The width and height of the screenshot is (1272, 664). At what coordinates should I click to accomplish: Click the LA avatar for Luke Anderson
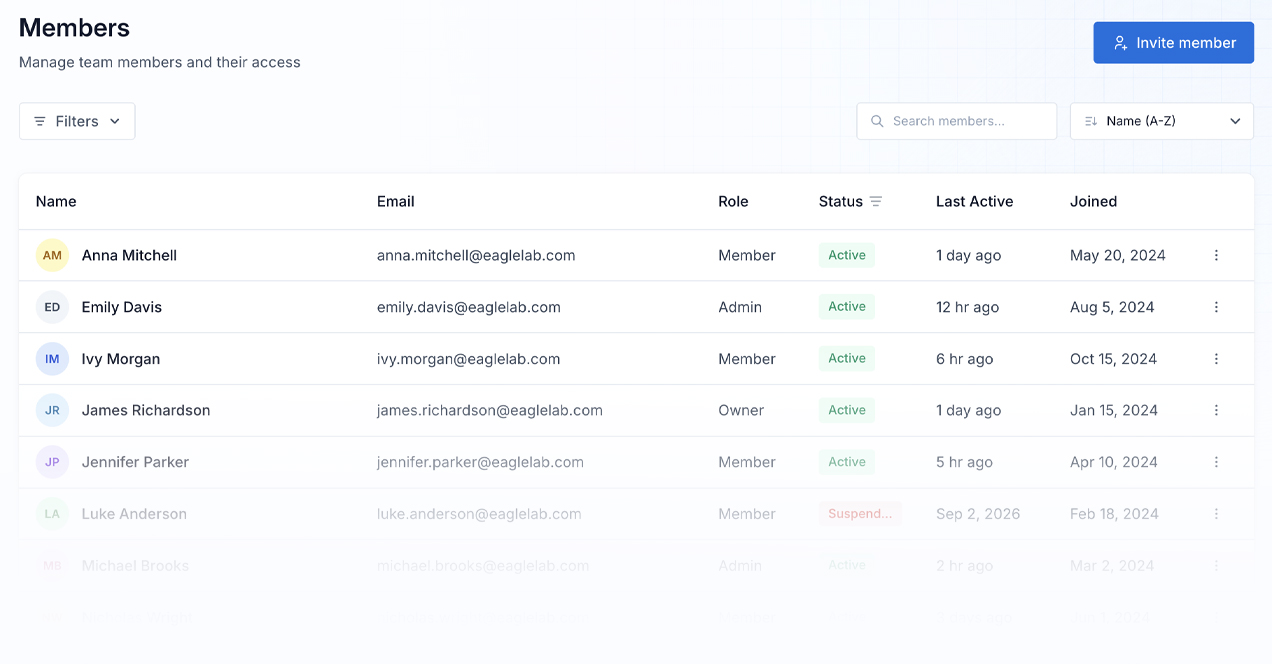click(x=52, y=514)
